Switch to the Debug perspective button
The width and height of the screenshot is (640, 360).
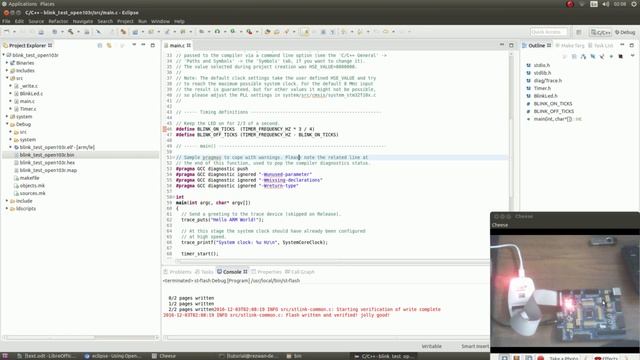(625, 32)
